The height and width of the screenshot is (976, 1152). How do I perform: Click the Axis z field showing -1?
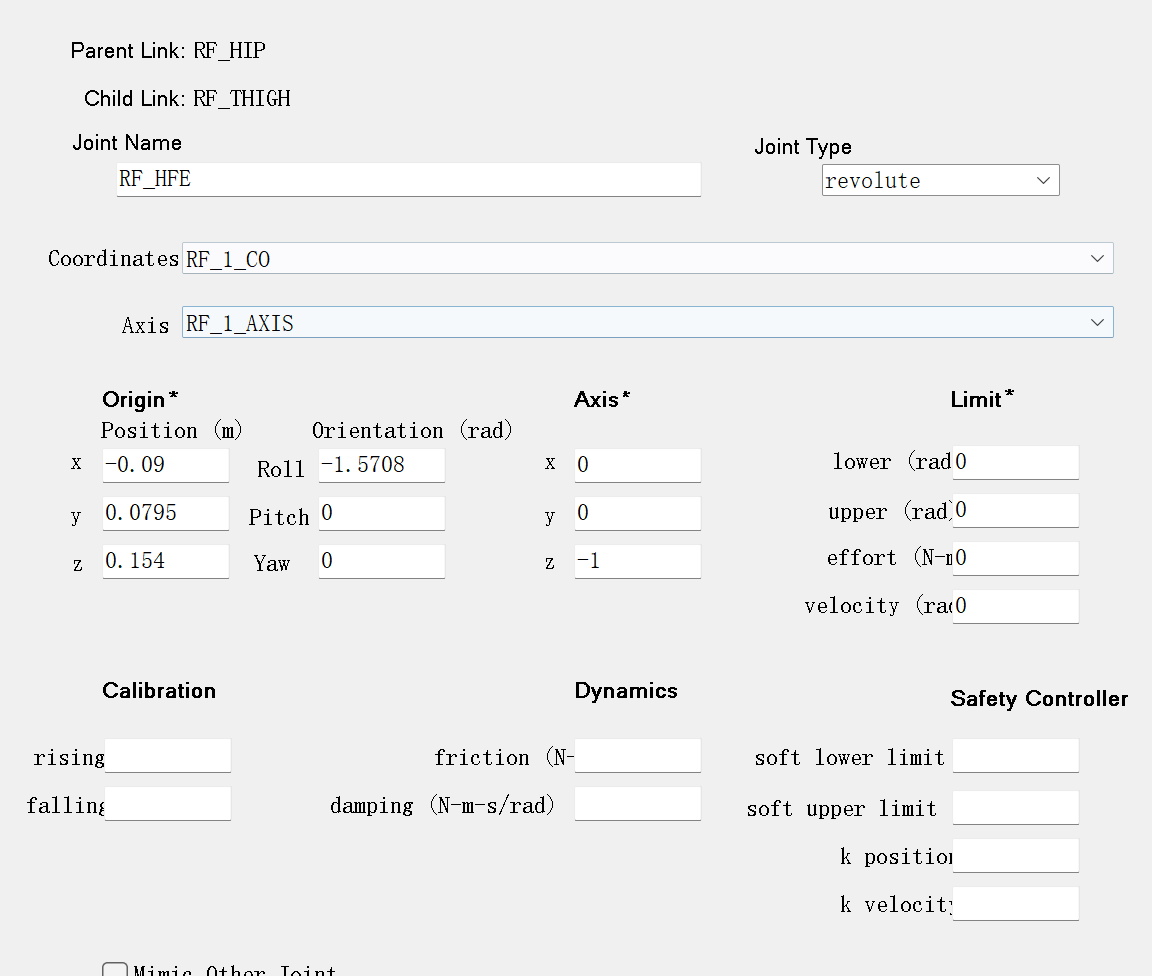point(638,561)
